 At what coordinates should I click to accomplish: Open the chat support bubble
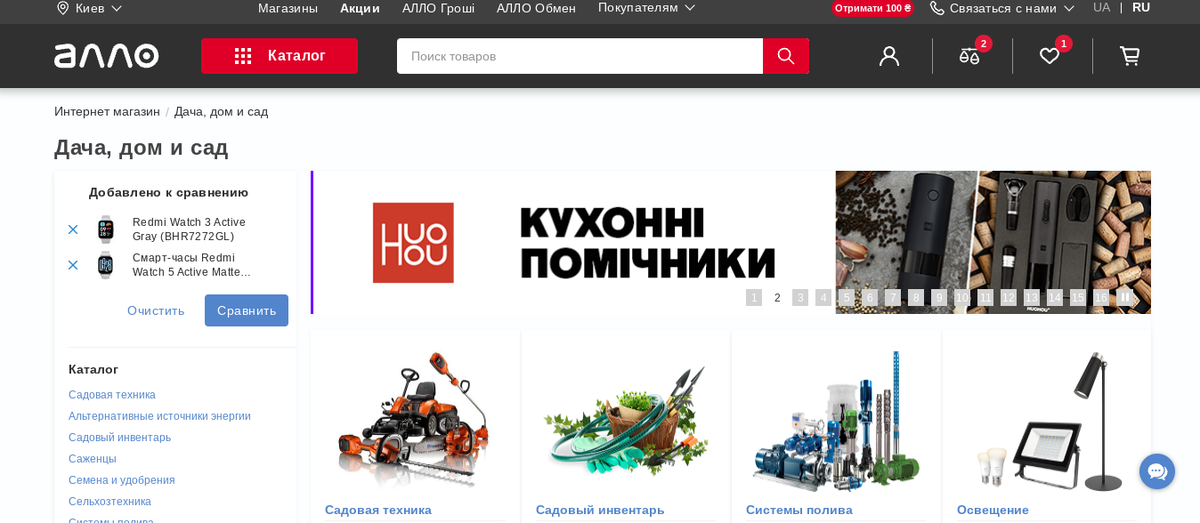pos(1157,471)
